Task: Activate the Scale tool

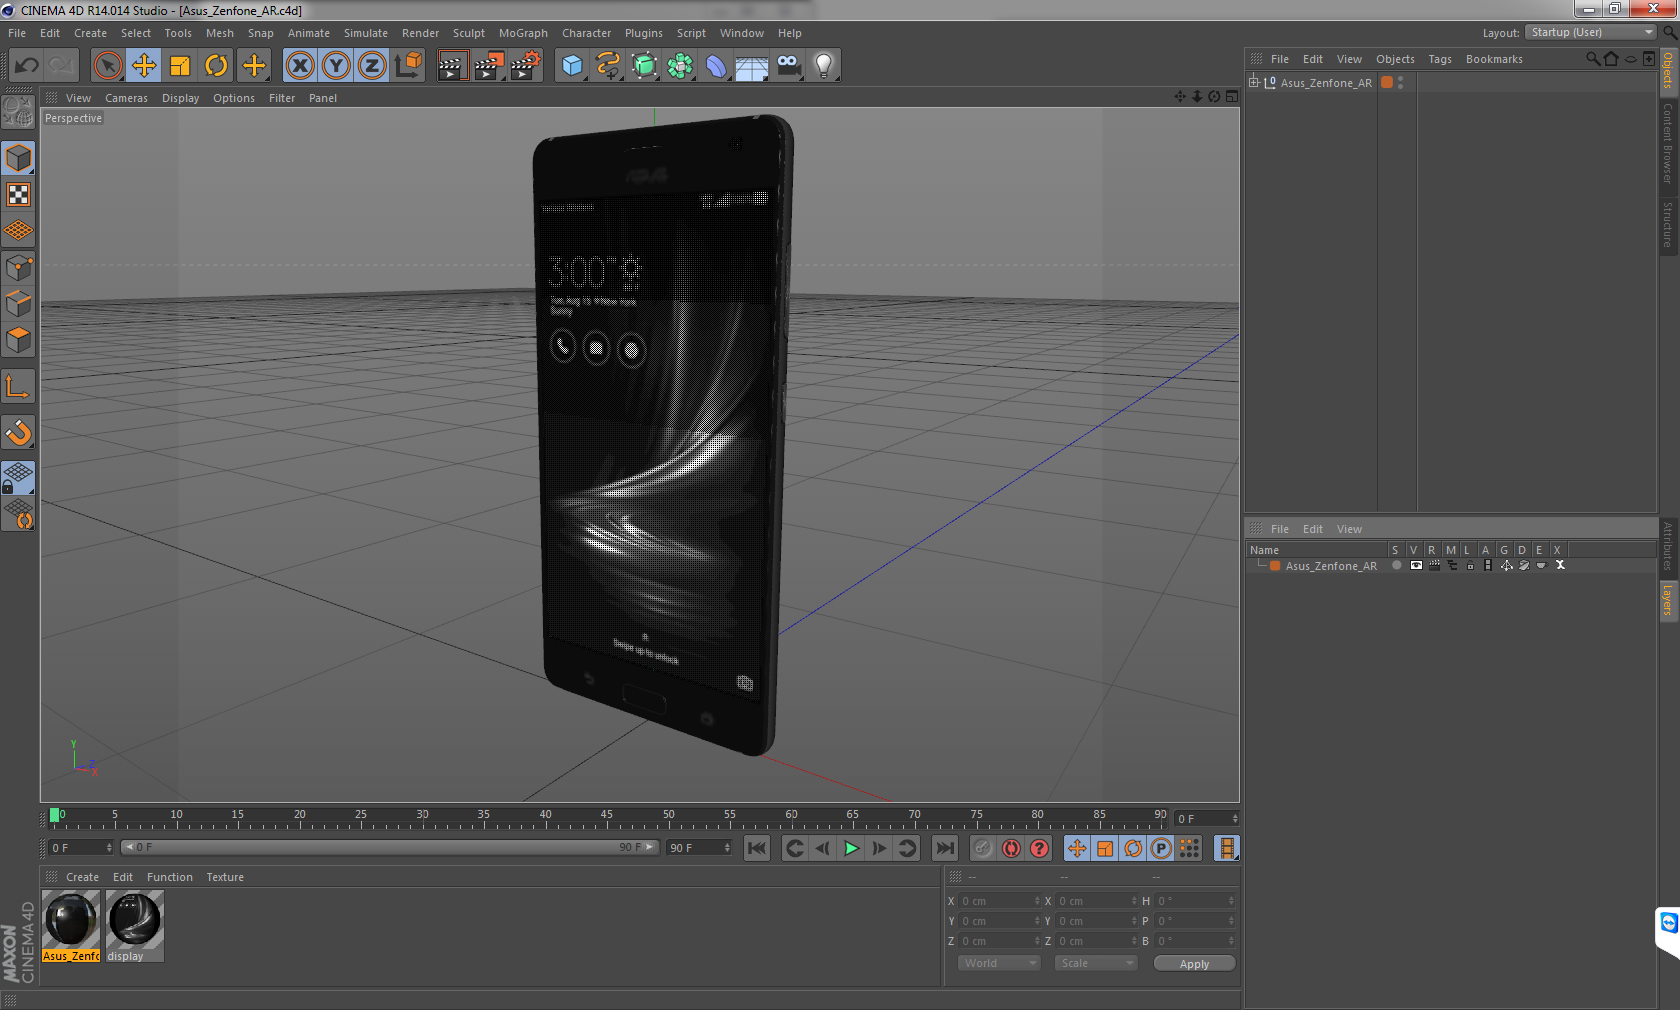Action: 180,66
